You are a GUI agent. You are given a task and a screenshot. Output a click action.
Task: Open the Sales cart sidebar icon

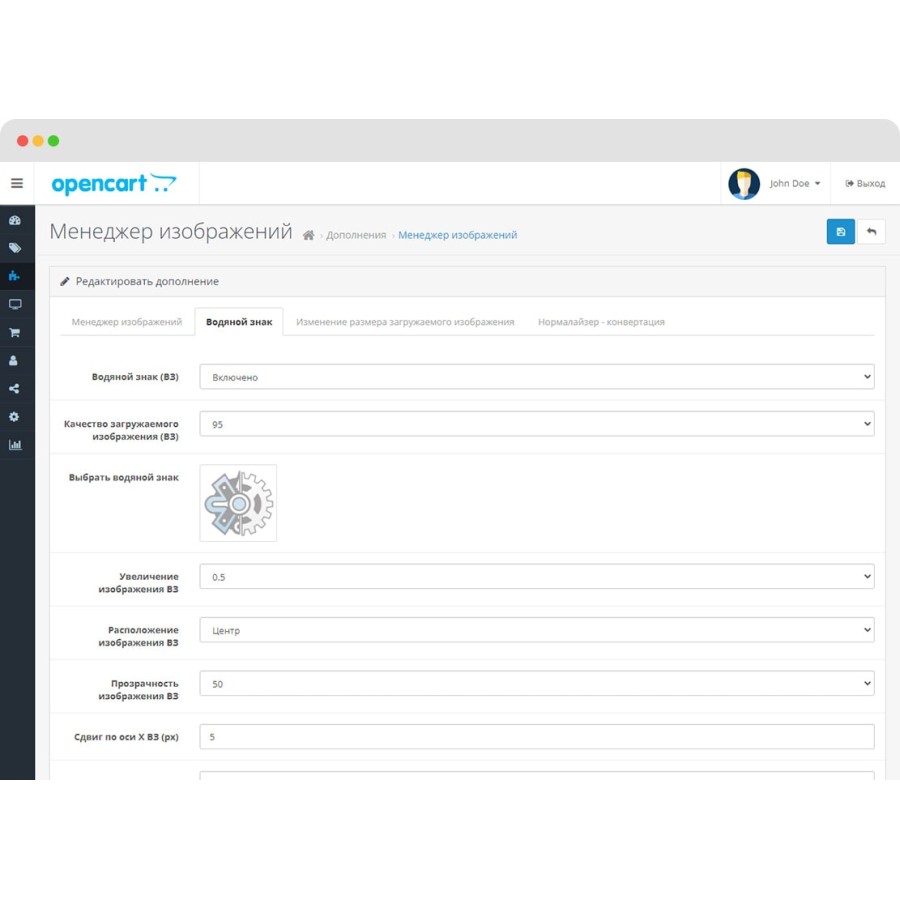pyautogui.click(x=15, y=332)
